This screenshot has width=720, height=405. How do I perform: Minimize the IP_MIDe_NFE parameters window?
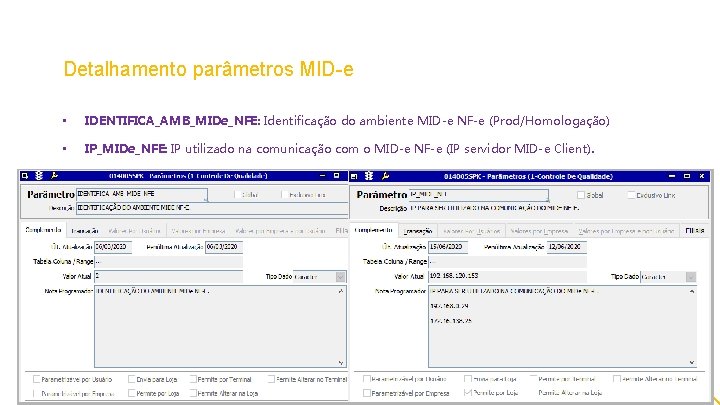coord(672,176)
